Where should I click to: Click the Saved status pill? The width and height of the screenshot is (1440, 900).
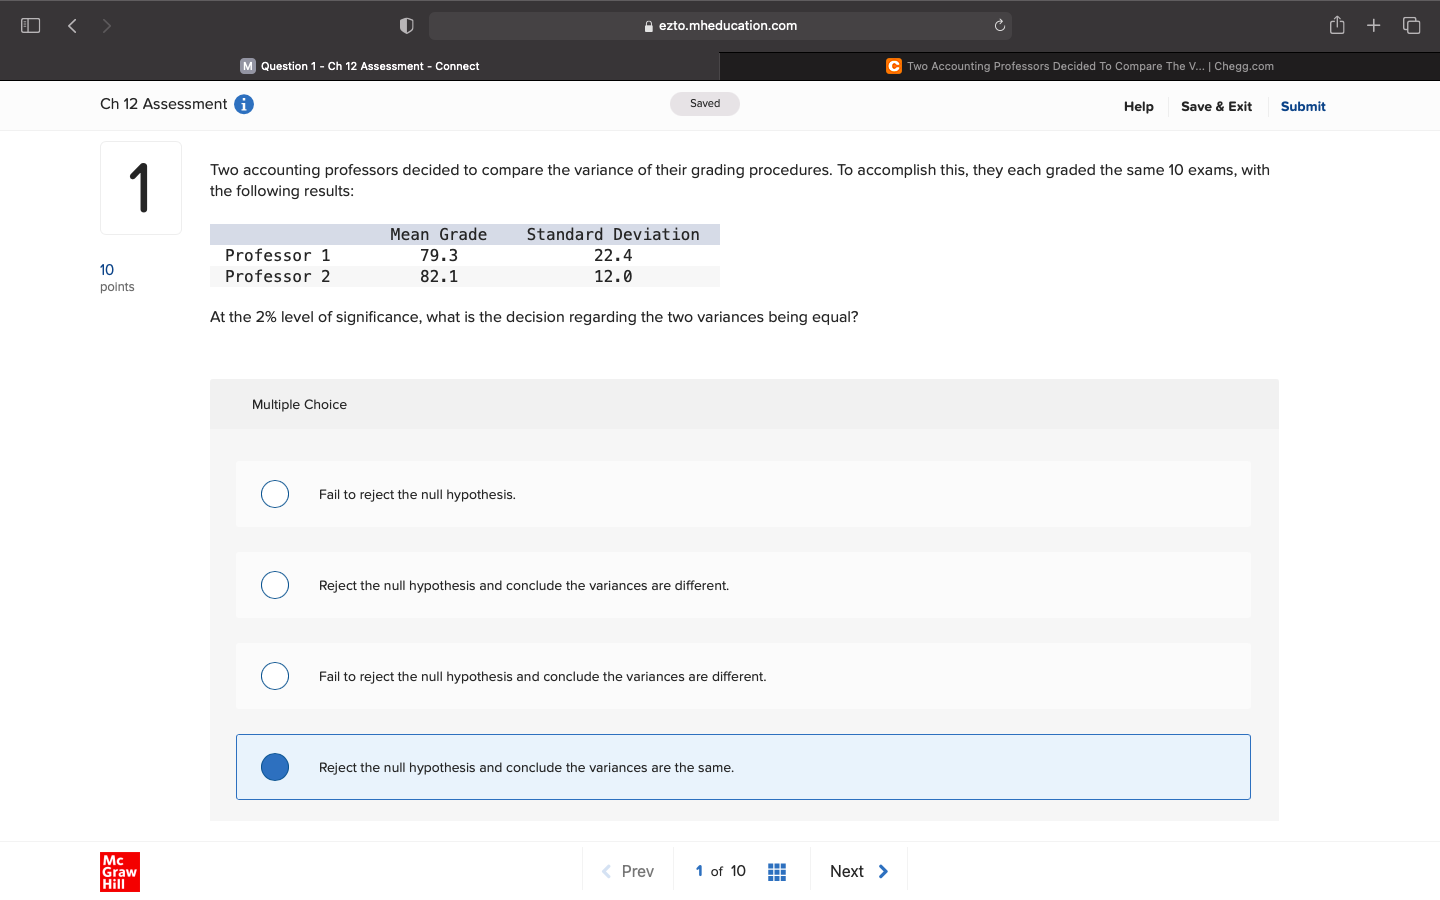pyautogui.click(x=705, y=103)
